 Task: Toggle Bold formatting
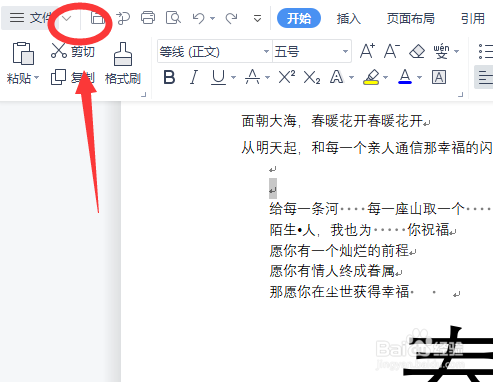tap(169, 78)
